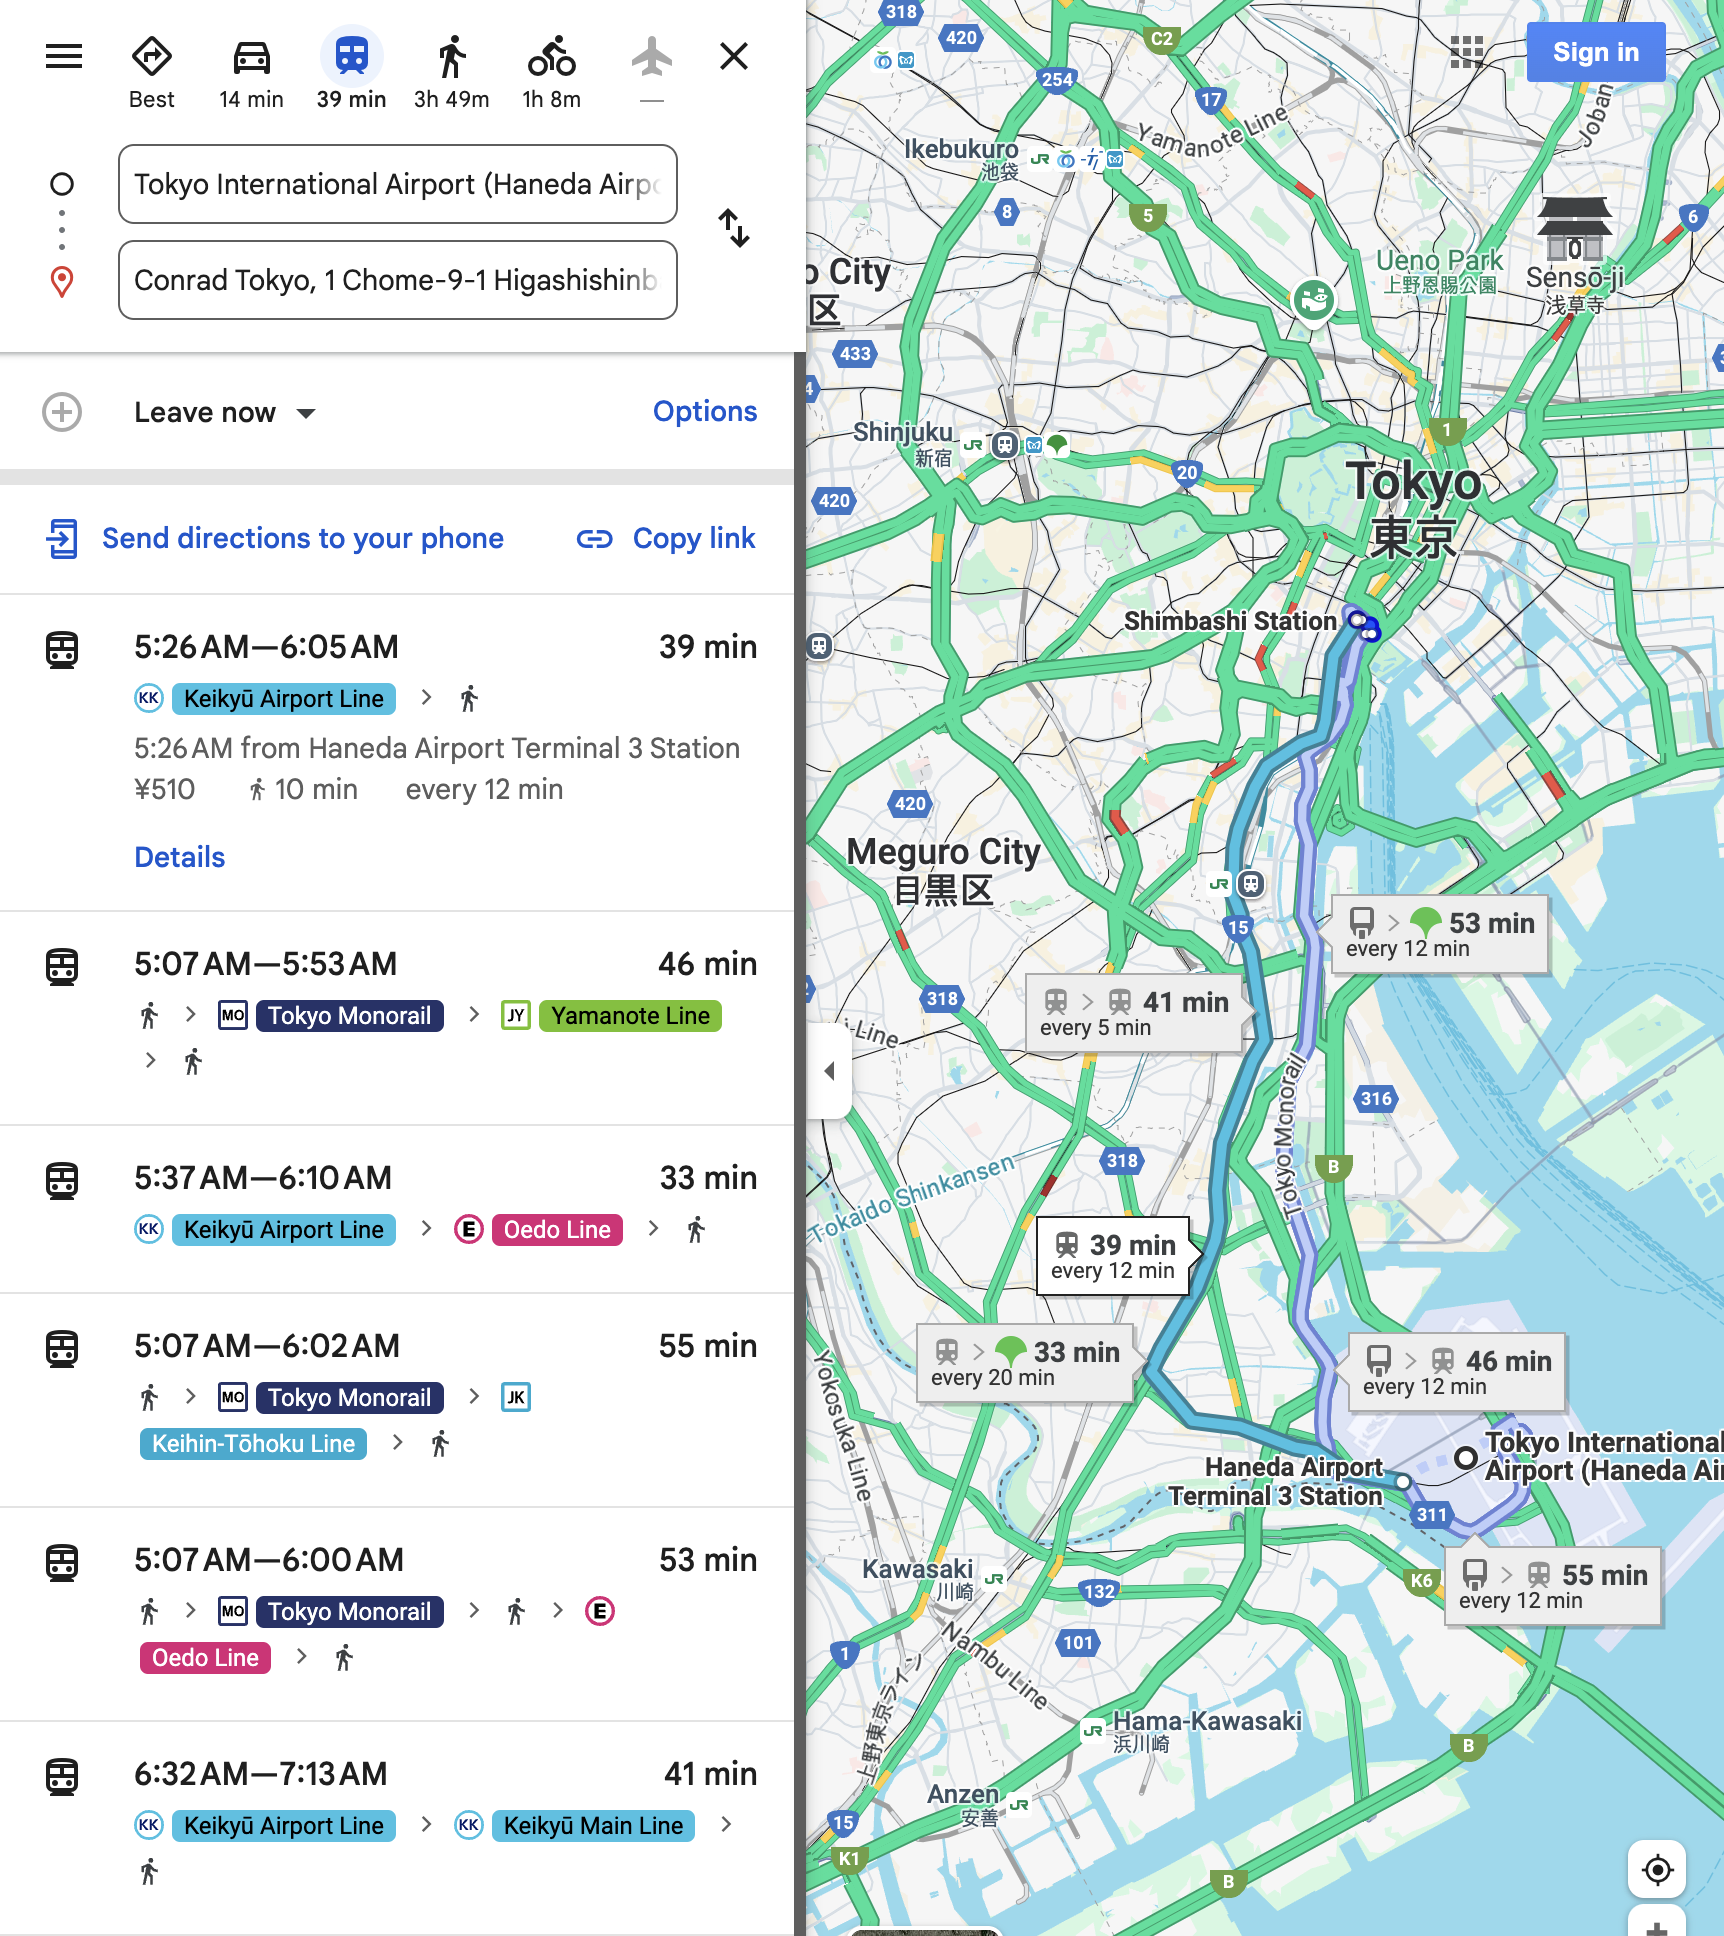Click Hama-Kawasaki station label

coord(1207,1721)
